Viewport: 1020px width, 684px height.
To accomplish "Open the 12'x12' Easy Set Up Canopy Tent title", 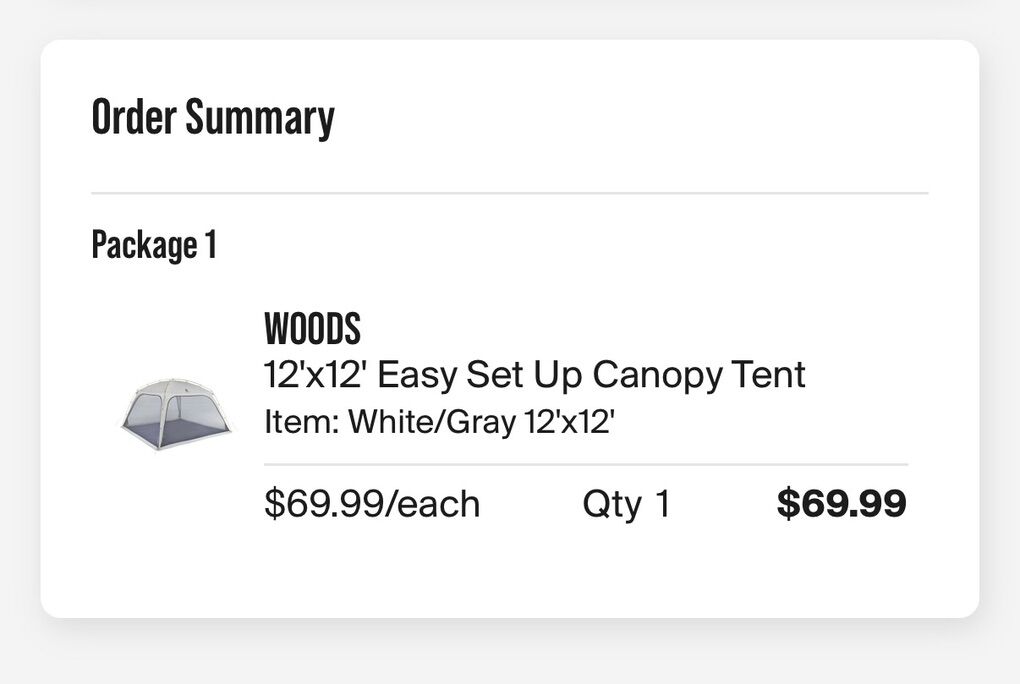I will coord(534,375).
